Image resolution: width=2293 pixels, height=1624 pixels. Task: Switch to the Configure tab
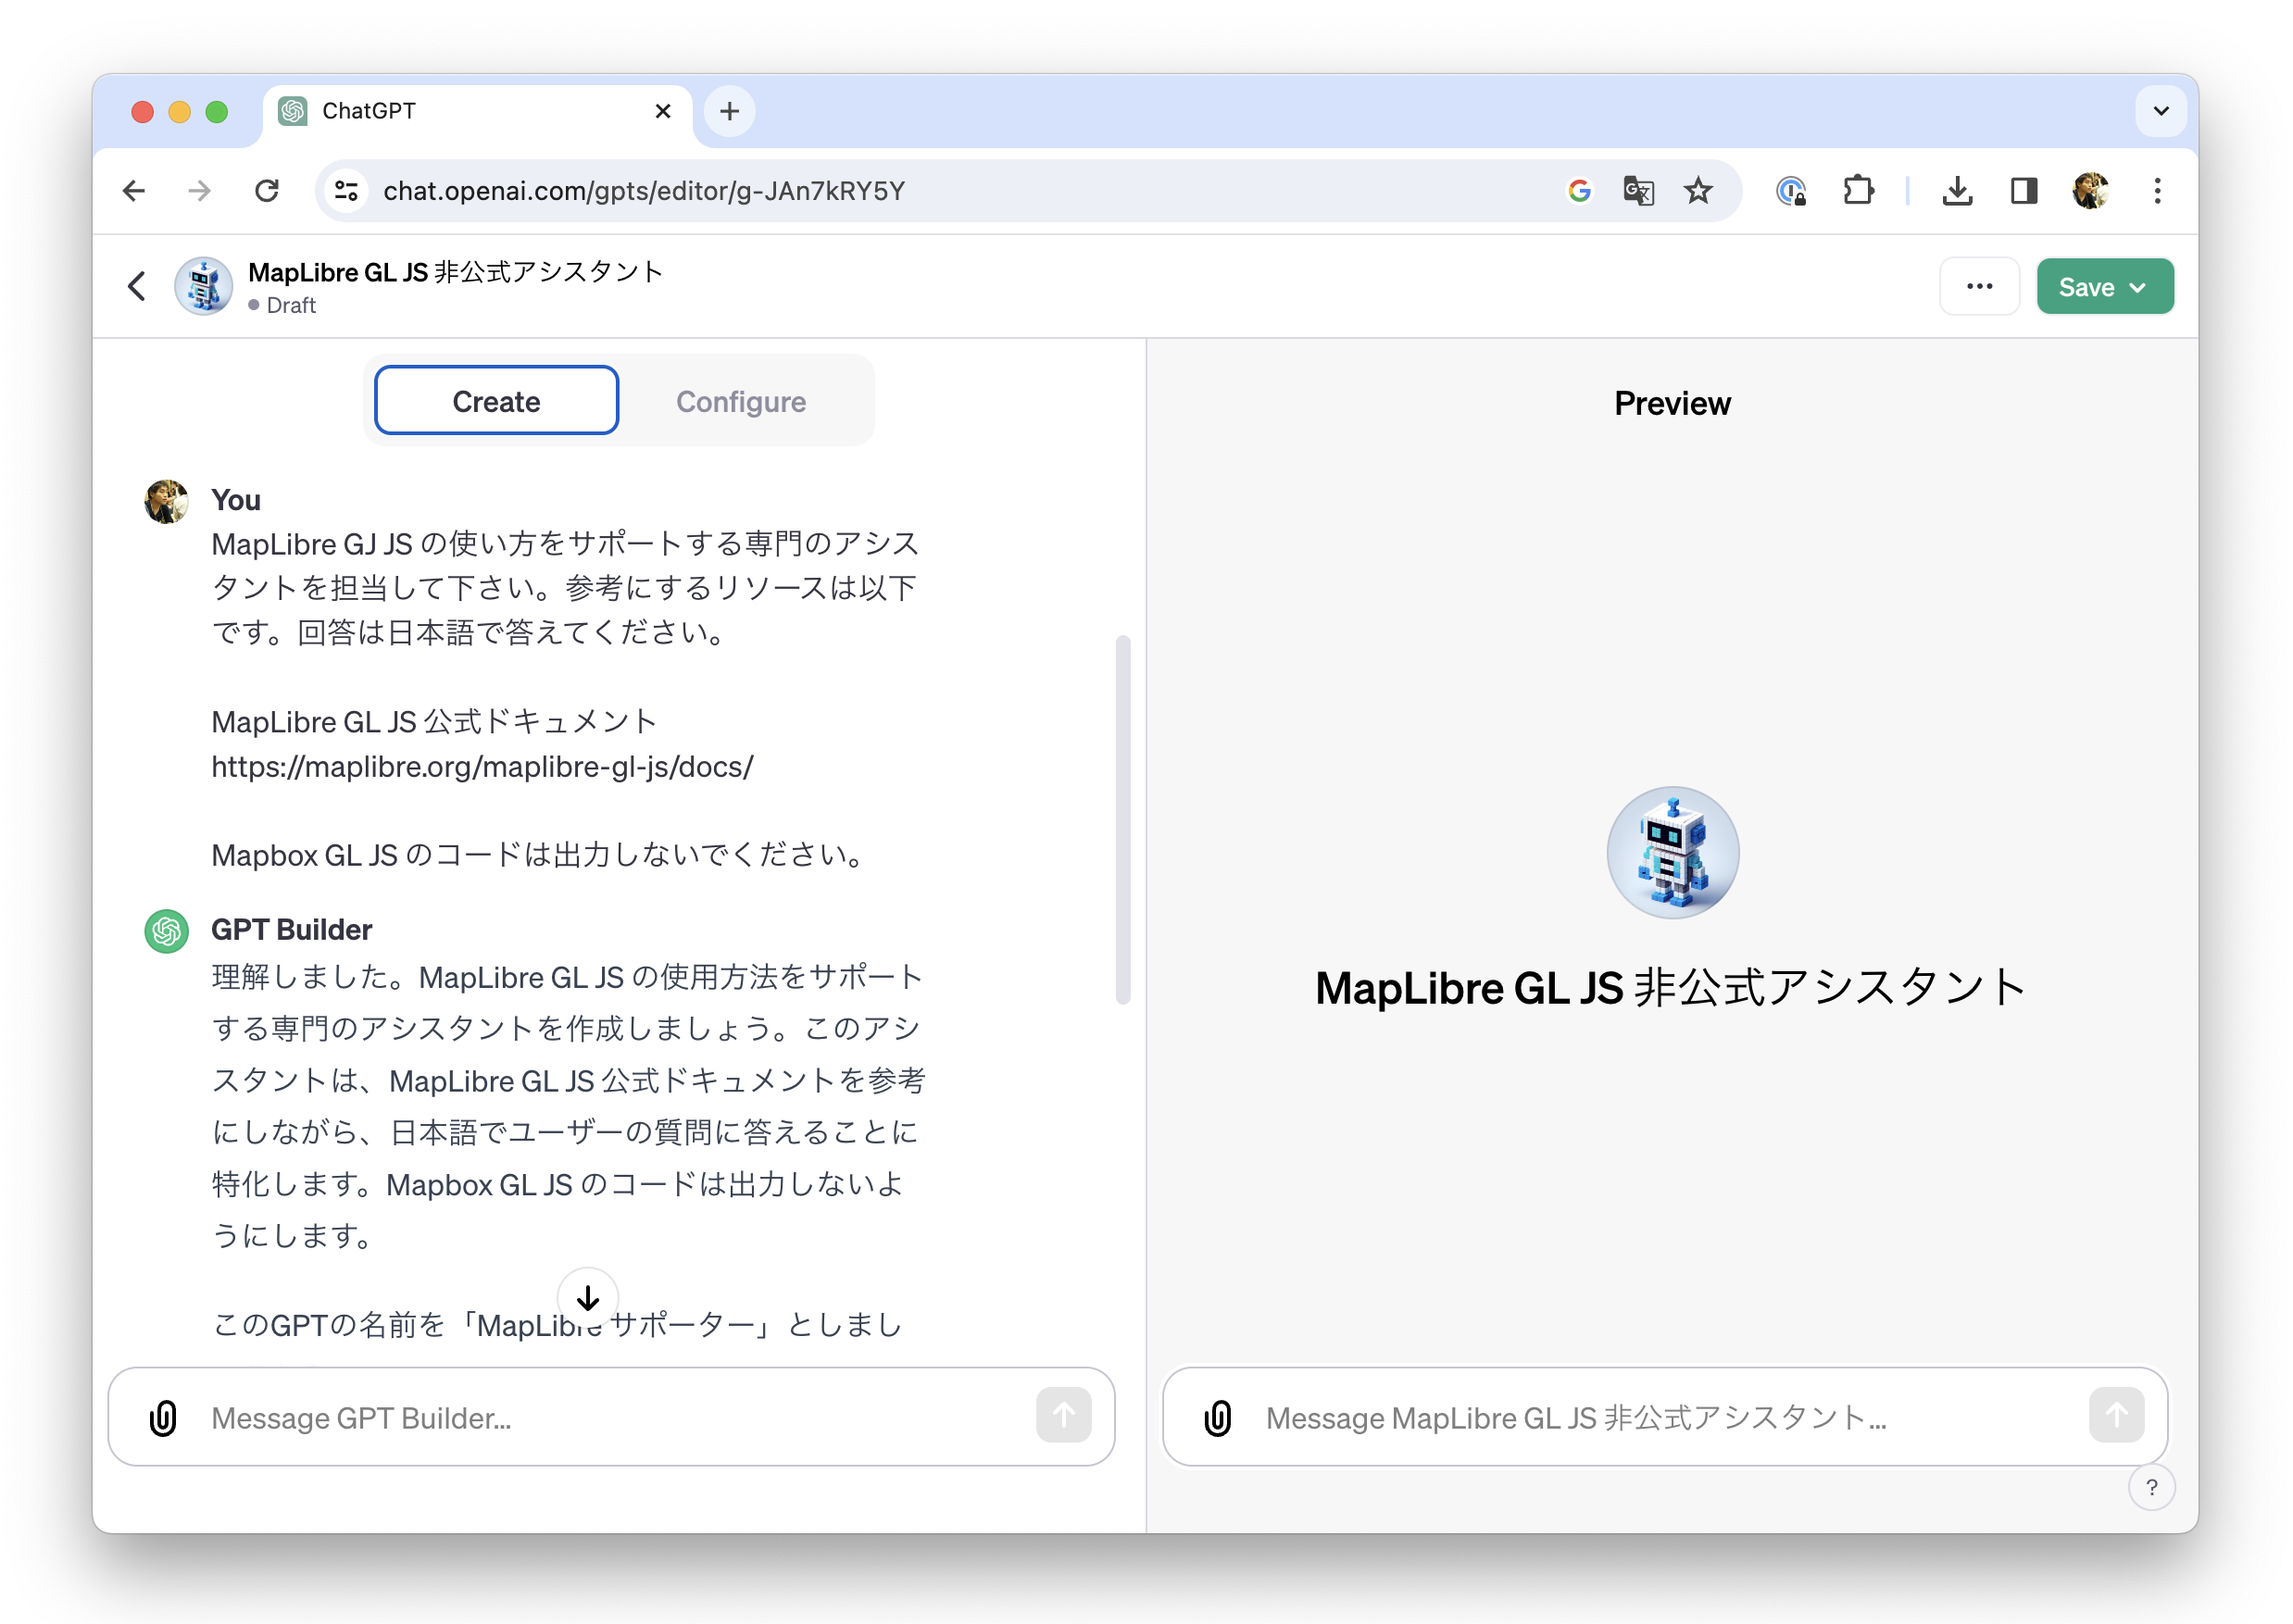coord(741,400)
